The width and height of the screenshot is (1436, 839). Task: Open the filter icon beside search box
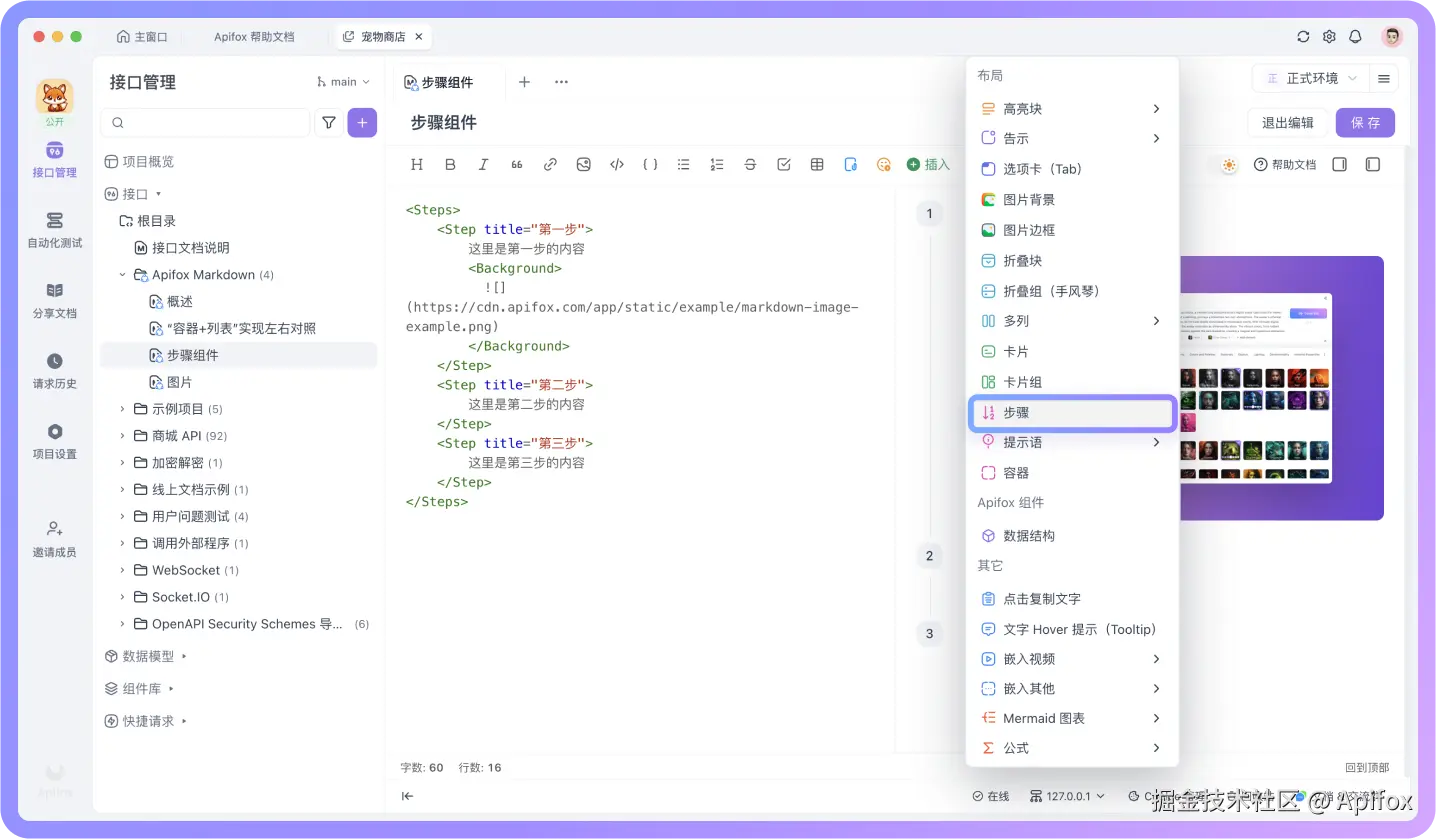point(328,123)
